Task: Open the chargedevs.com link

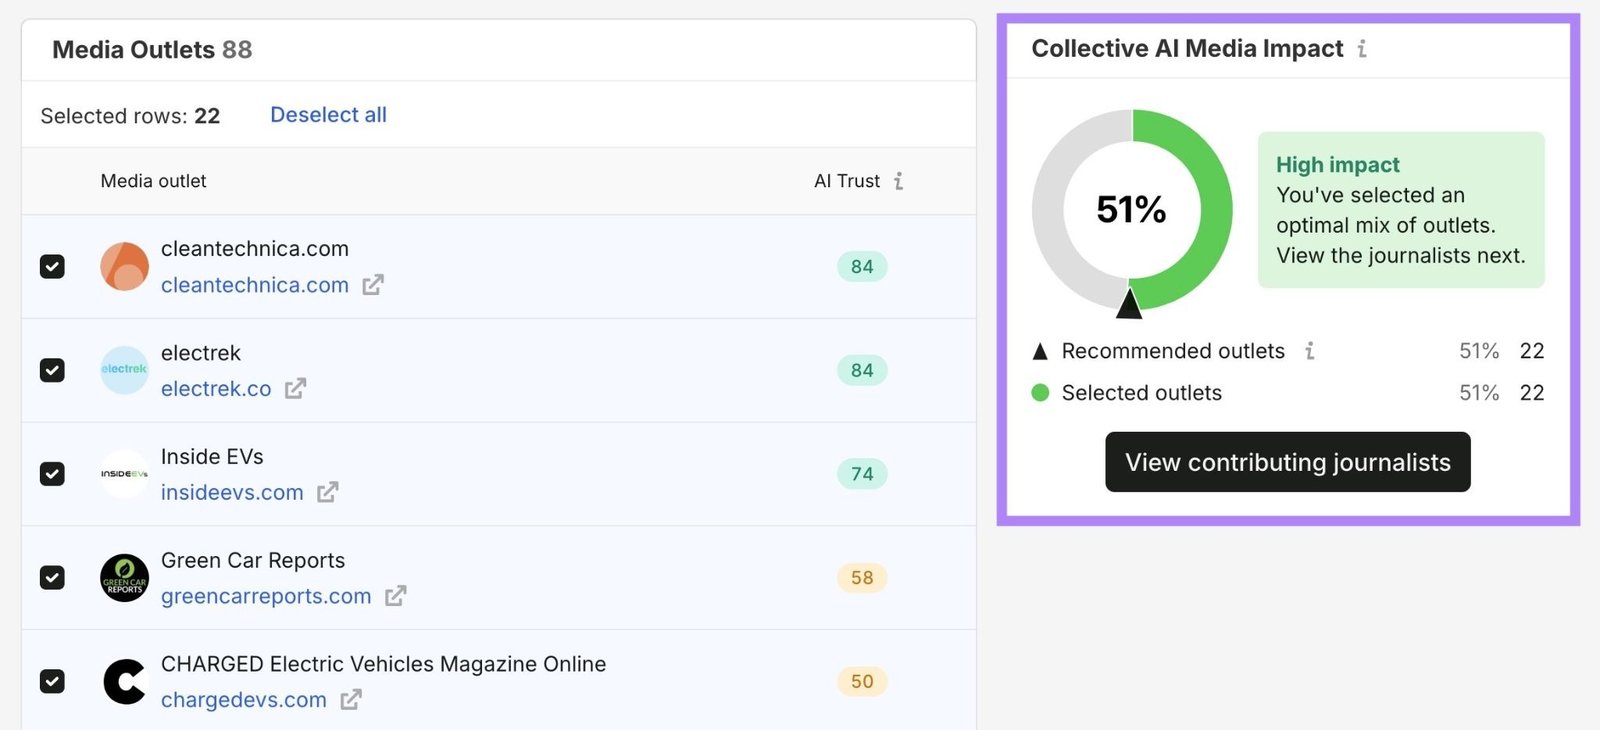Action: [244, 700]
